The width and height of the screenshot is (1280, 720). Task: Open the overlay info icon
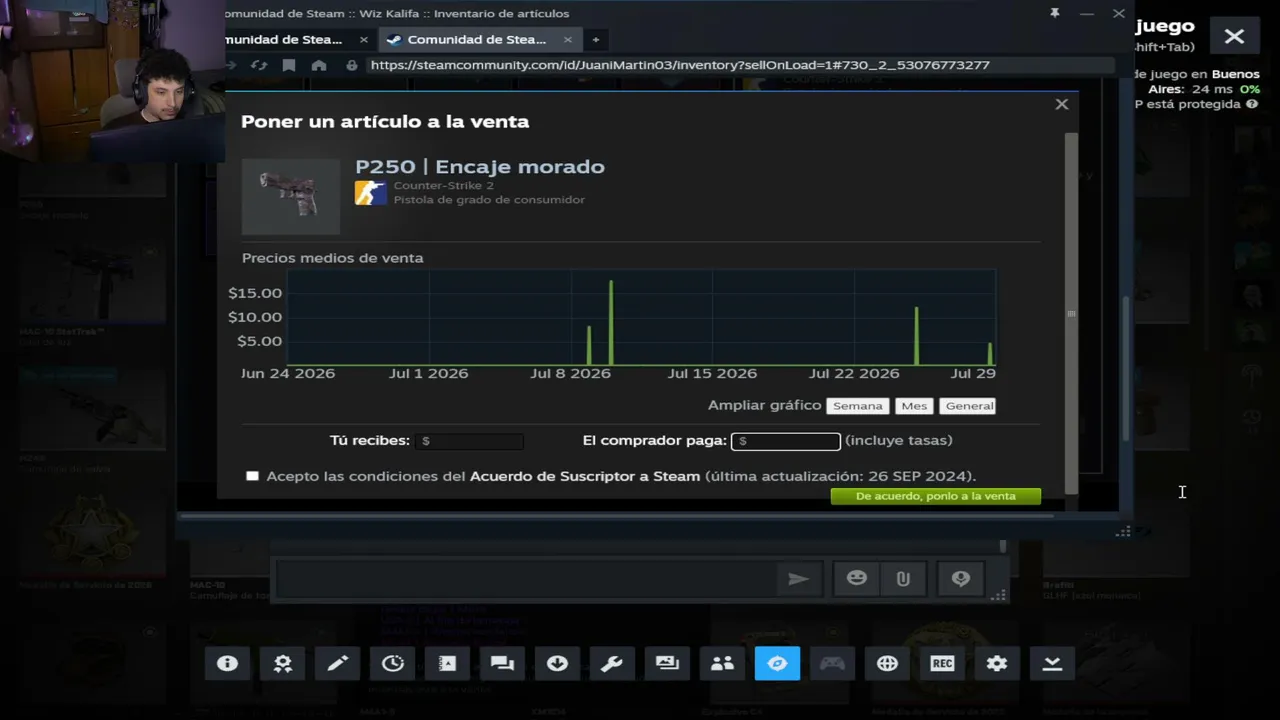pyautogui.click(x=227, y=663)
